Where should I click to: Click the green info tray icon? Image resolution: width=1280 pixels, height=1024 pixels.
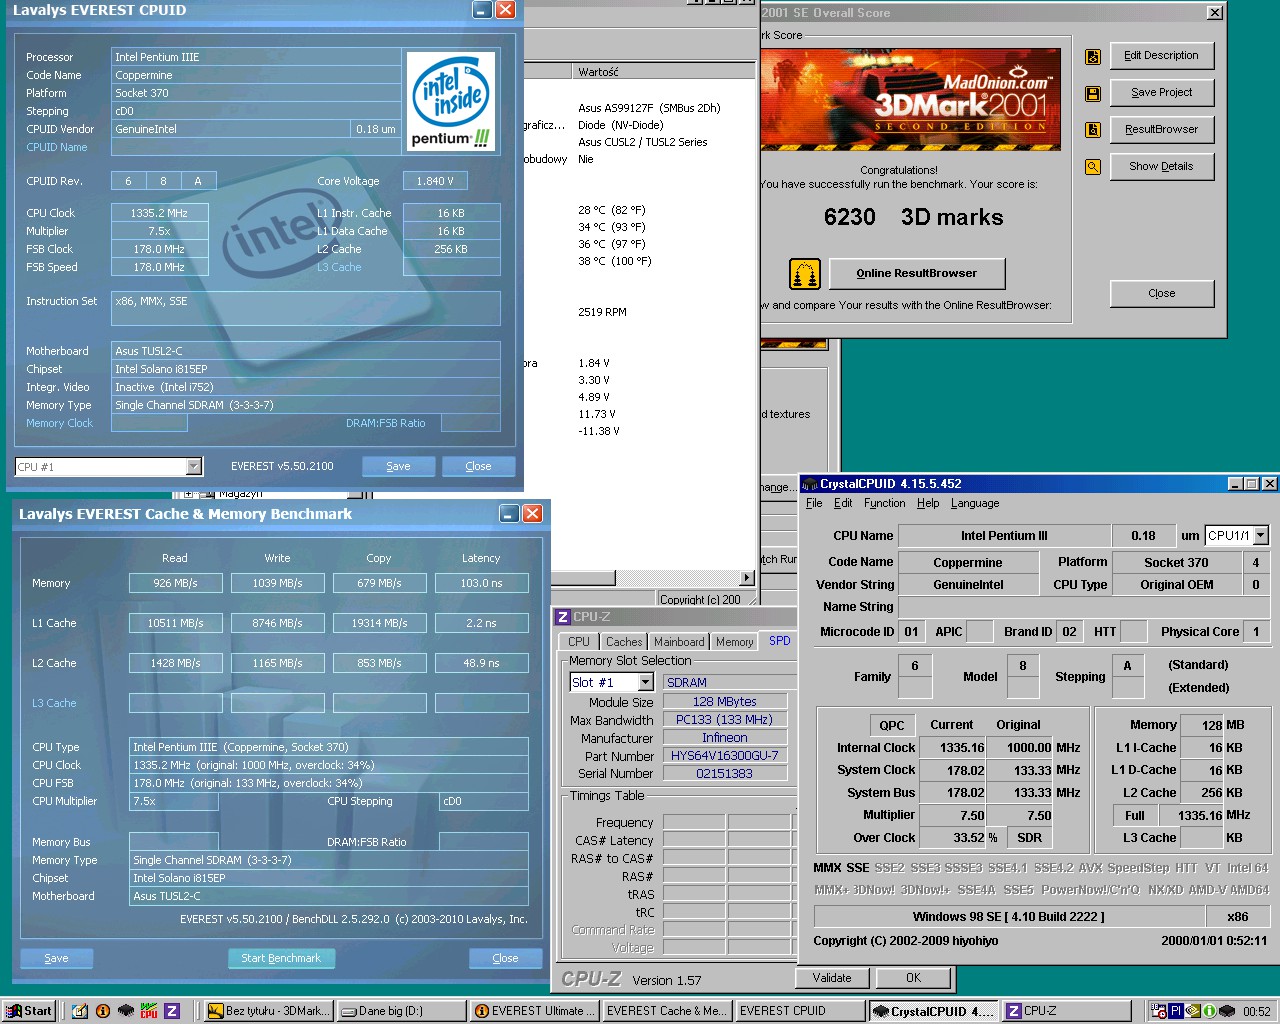coord(1209,1011)
